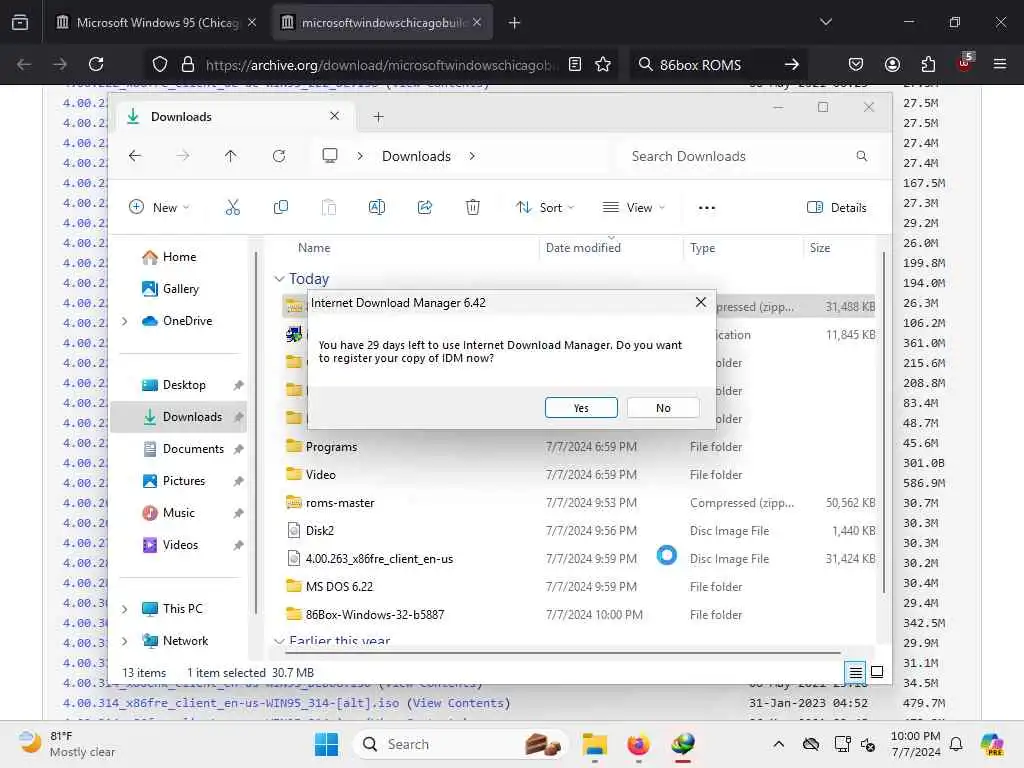
Task: Refresh the Downloads folder view
Action: (279, 156)
